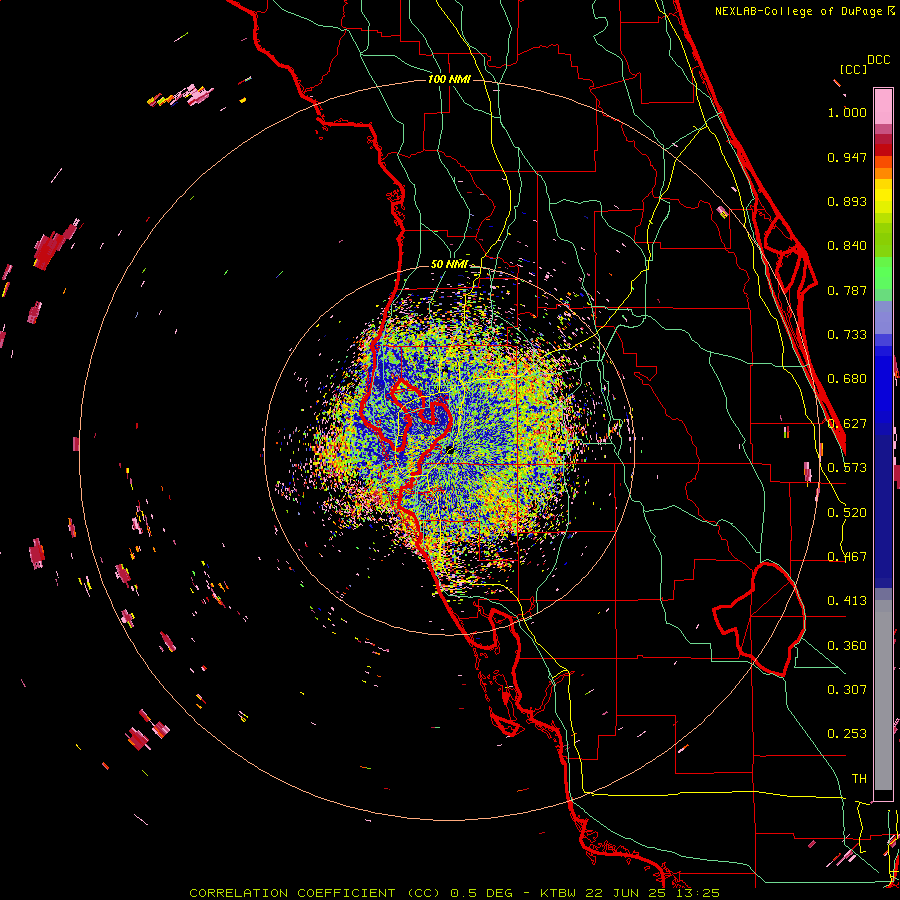
Task: Click the 0.413 scale value
Action: 847,601
